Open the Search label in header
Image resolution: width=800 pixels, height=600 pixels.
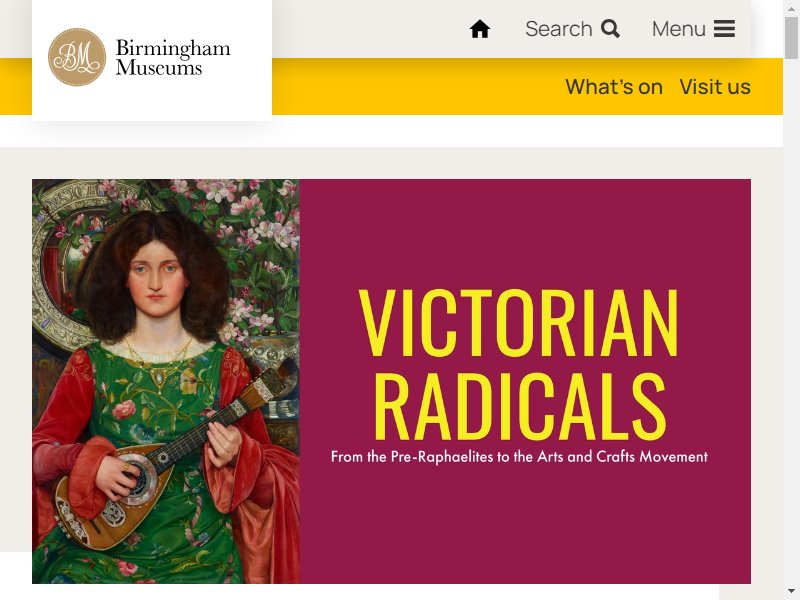[x=559, y=29]
